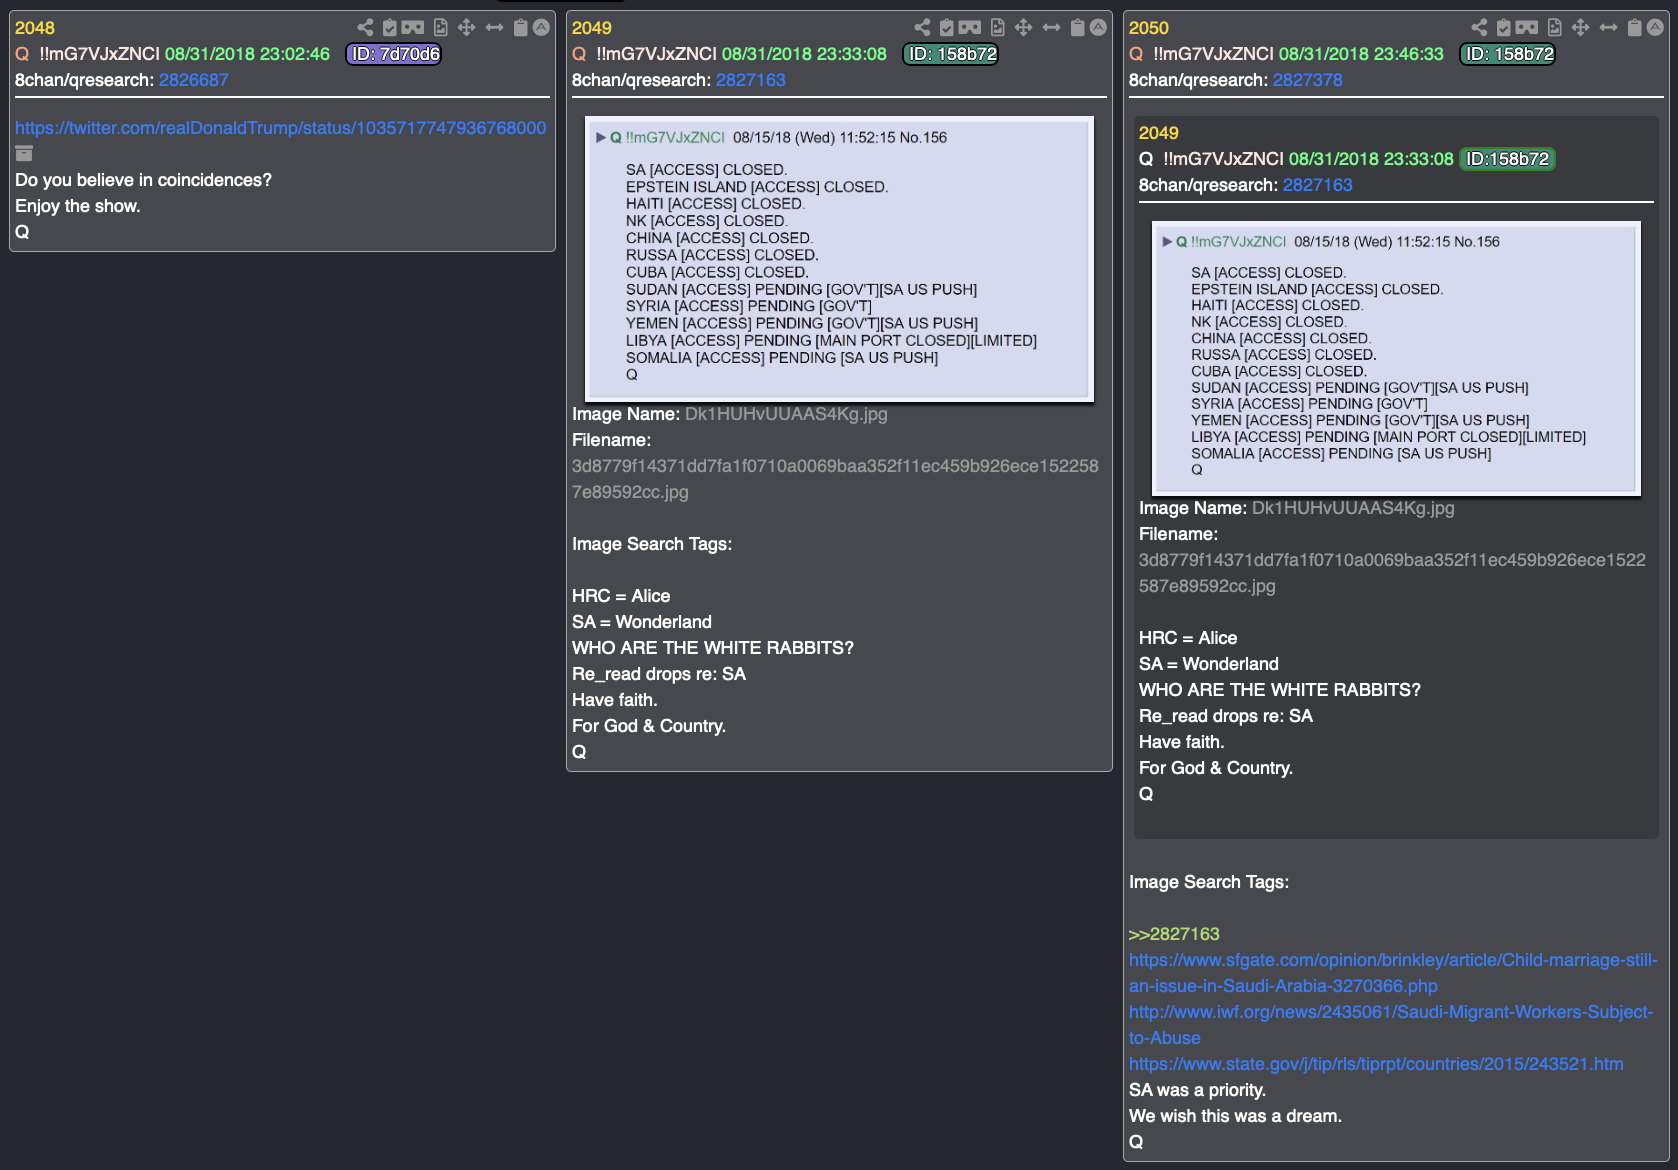This screenshot has width=1678, height=1170.
Task: Click the clipboard-check icon on post 2048
Action: point(390,28)
